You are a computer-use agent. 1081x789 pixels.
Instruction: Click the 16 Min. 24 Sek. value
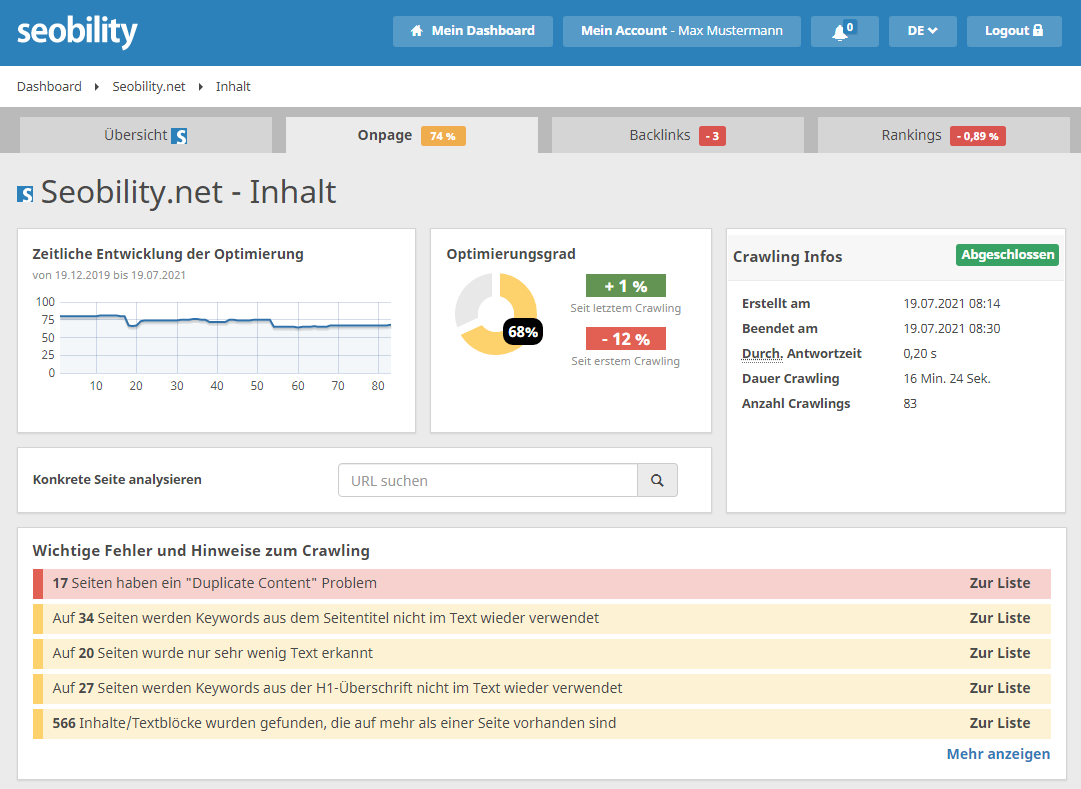pos(947,379)
